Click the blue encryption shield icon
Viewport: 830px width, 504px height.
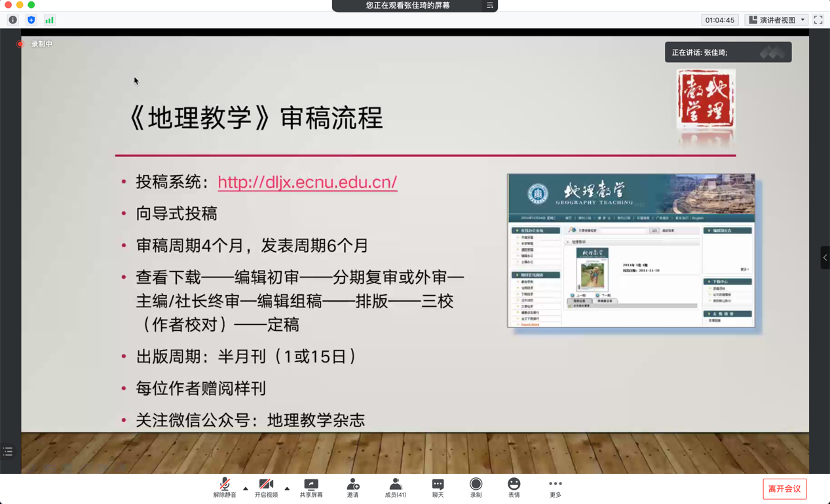31,20
